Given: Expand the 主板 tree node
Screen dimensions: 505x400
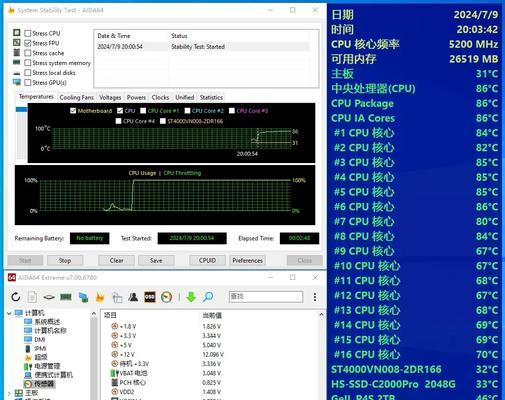Looking at the screenshot, I should (x=9, y=393).
